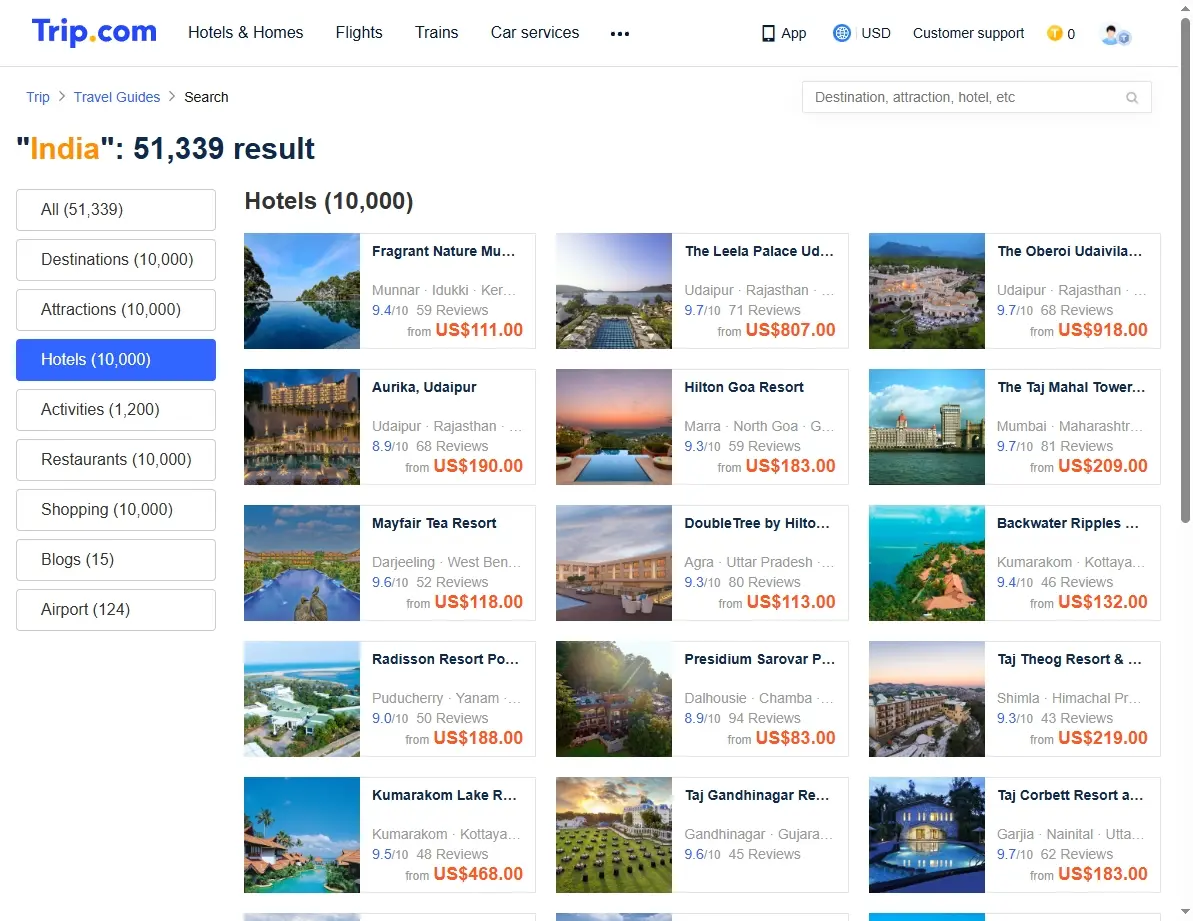Open the three-dots more menu
The width and height of the screenshot is (1193, 921).
point(620,33)
